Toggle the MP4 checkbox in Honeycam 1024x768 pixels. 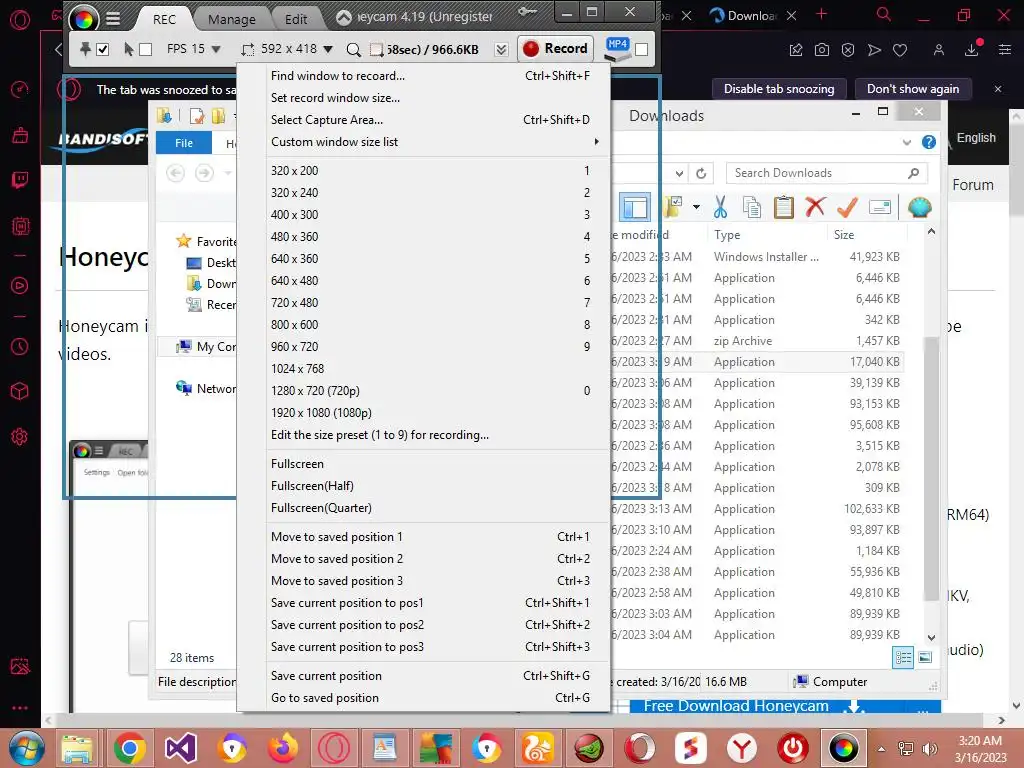click(641, 50)
